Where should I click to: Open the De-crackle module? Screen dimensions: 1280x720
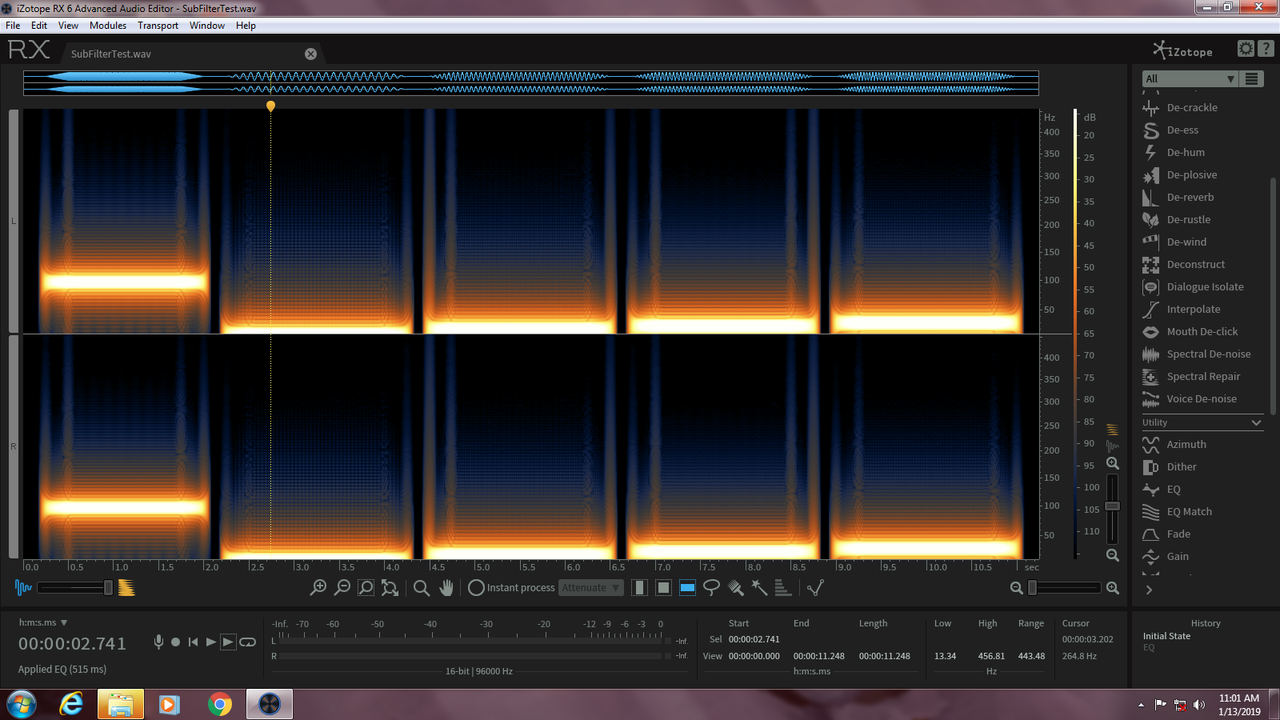tap(1179, 108)
